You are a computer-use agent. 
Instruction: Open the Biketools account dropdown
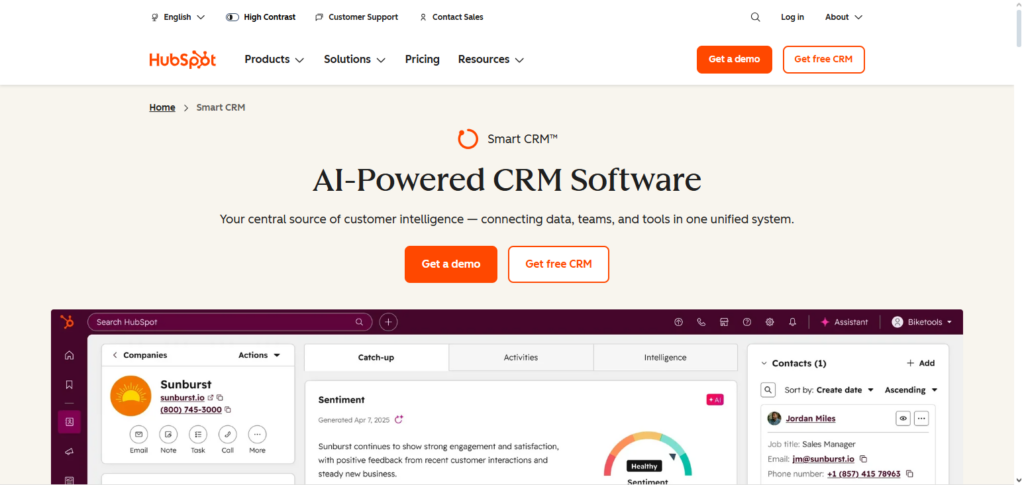tap(921, 322)
